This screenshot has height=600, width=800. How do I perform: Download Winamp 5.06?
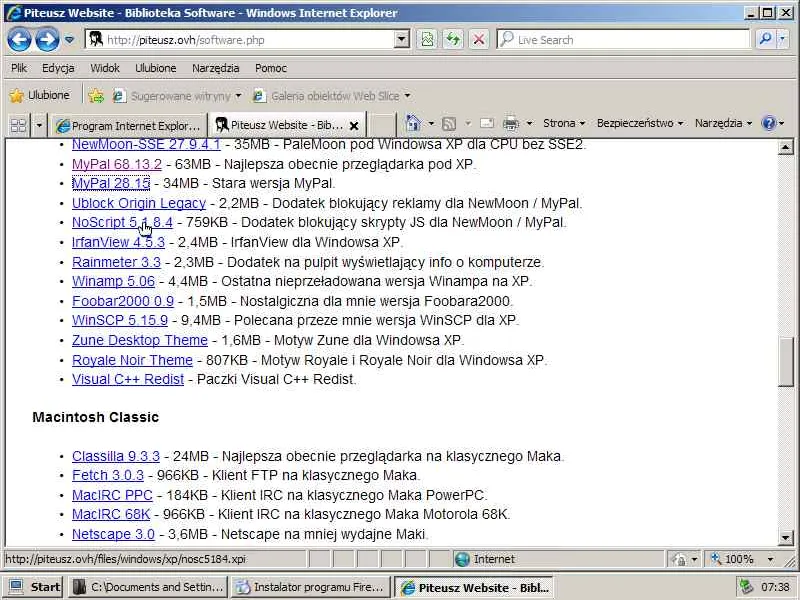[113, 281]
